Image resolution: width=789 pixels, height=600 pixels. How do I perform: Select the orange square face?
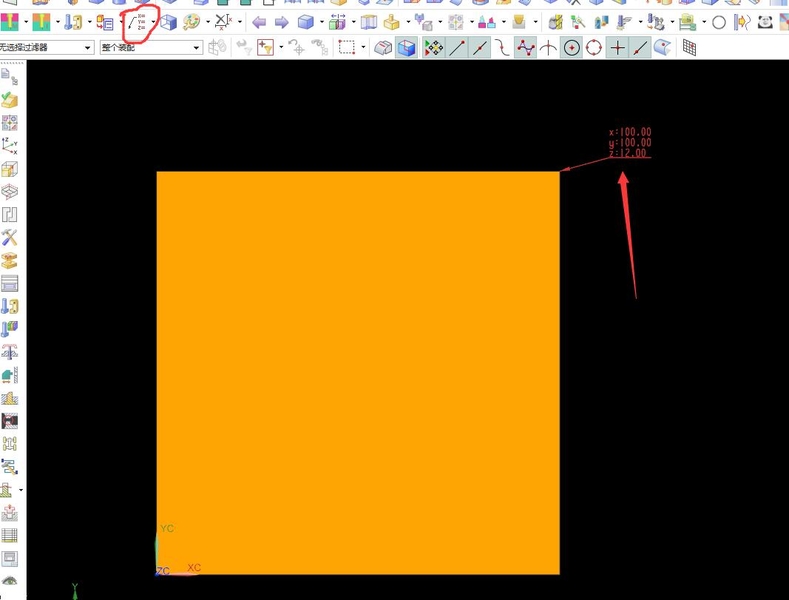pyautogui.click(x=358, y=373)
